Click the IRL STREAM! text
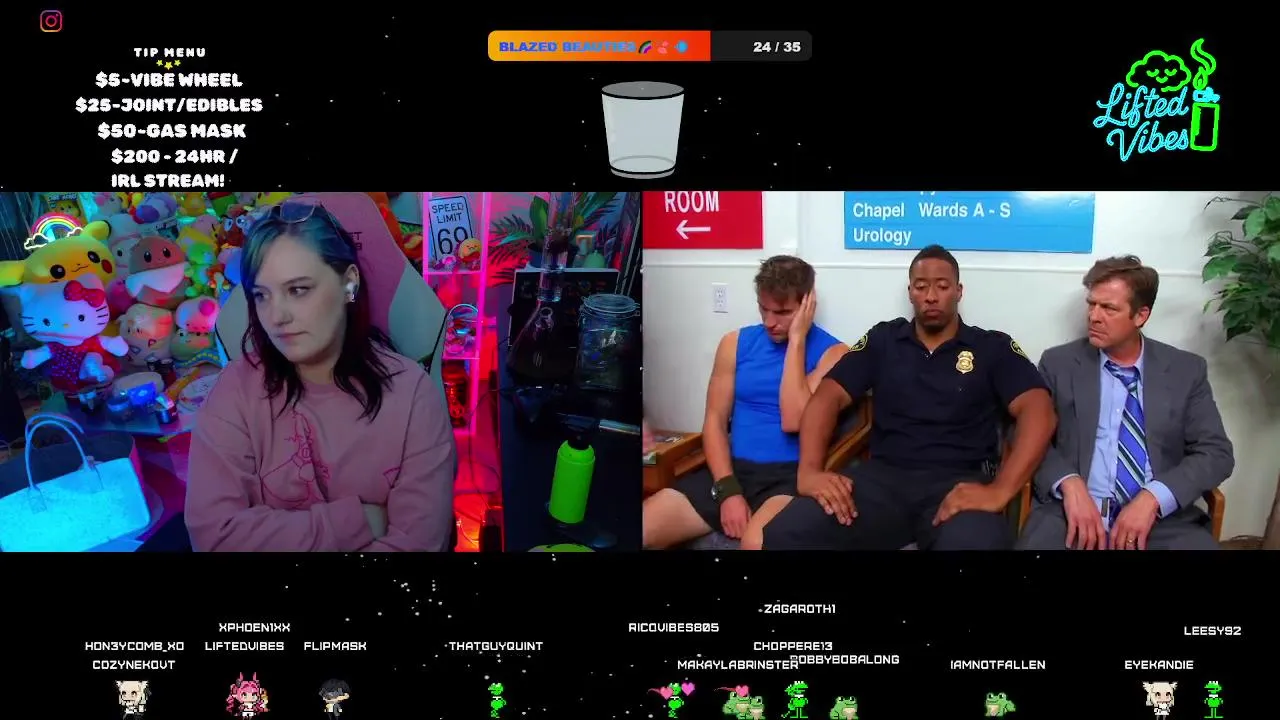 click(x=168, y=181)
